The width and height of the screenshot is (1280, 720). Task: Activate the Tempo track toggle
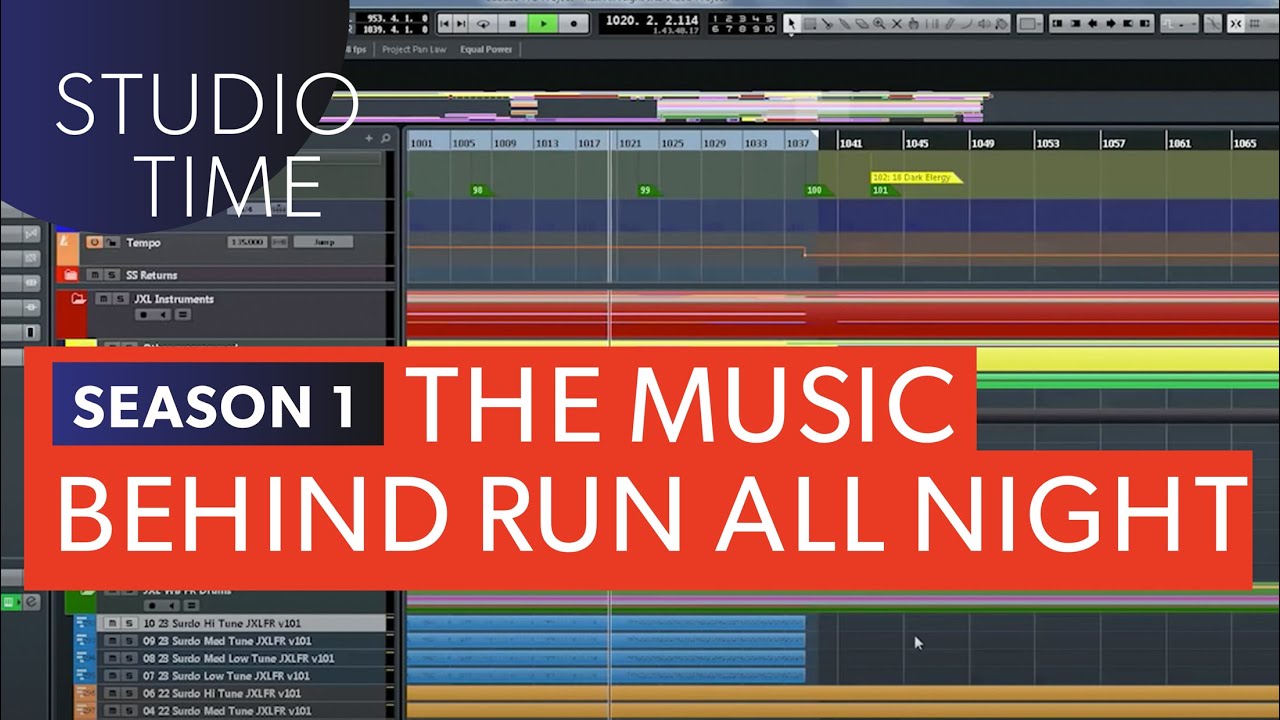[x=94, y=242]
